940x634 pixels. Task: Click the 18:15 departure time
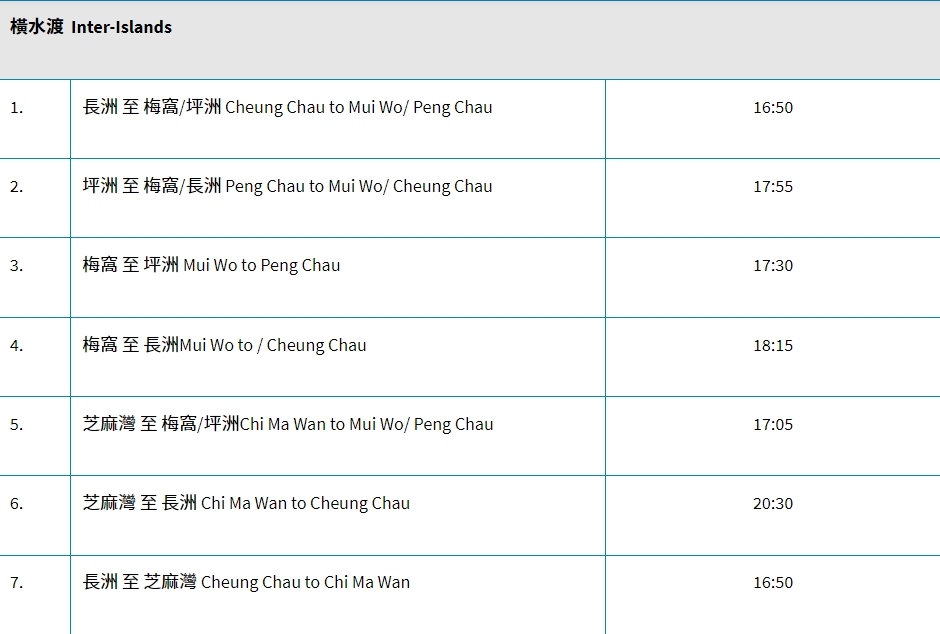pos(772,346)
